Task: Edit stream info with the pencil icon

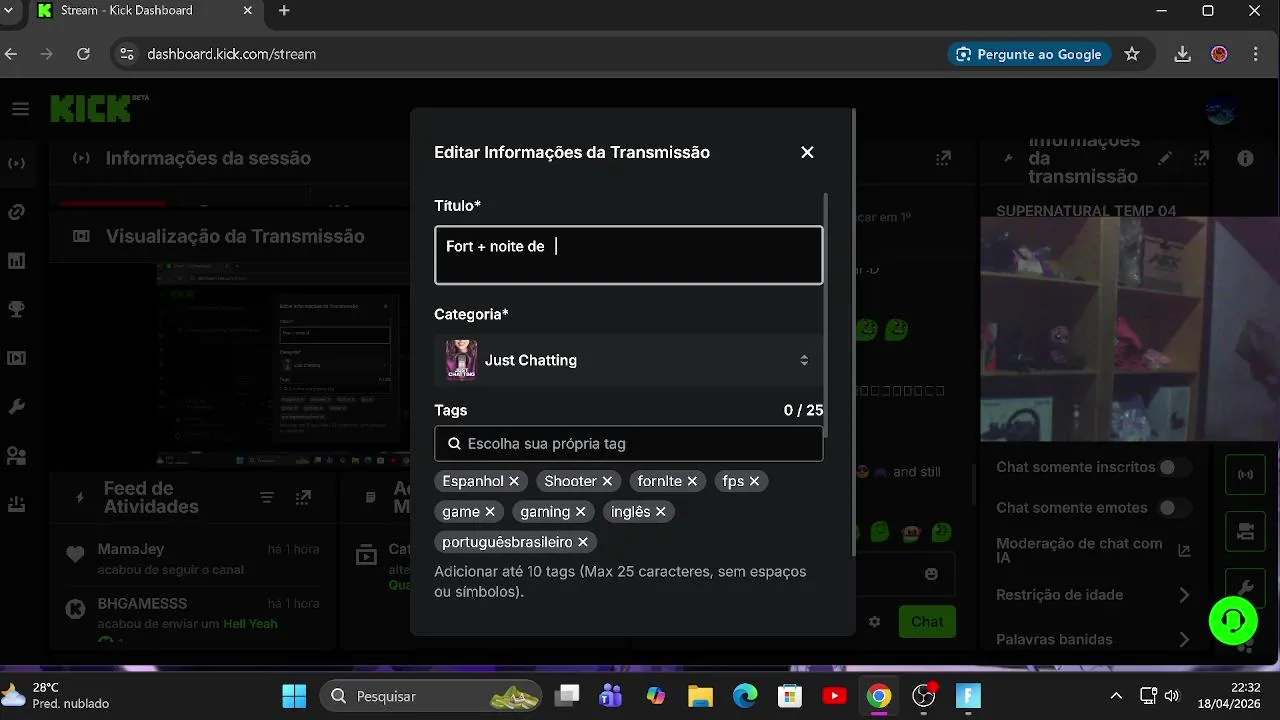Action: [1165, 158]
